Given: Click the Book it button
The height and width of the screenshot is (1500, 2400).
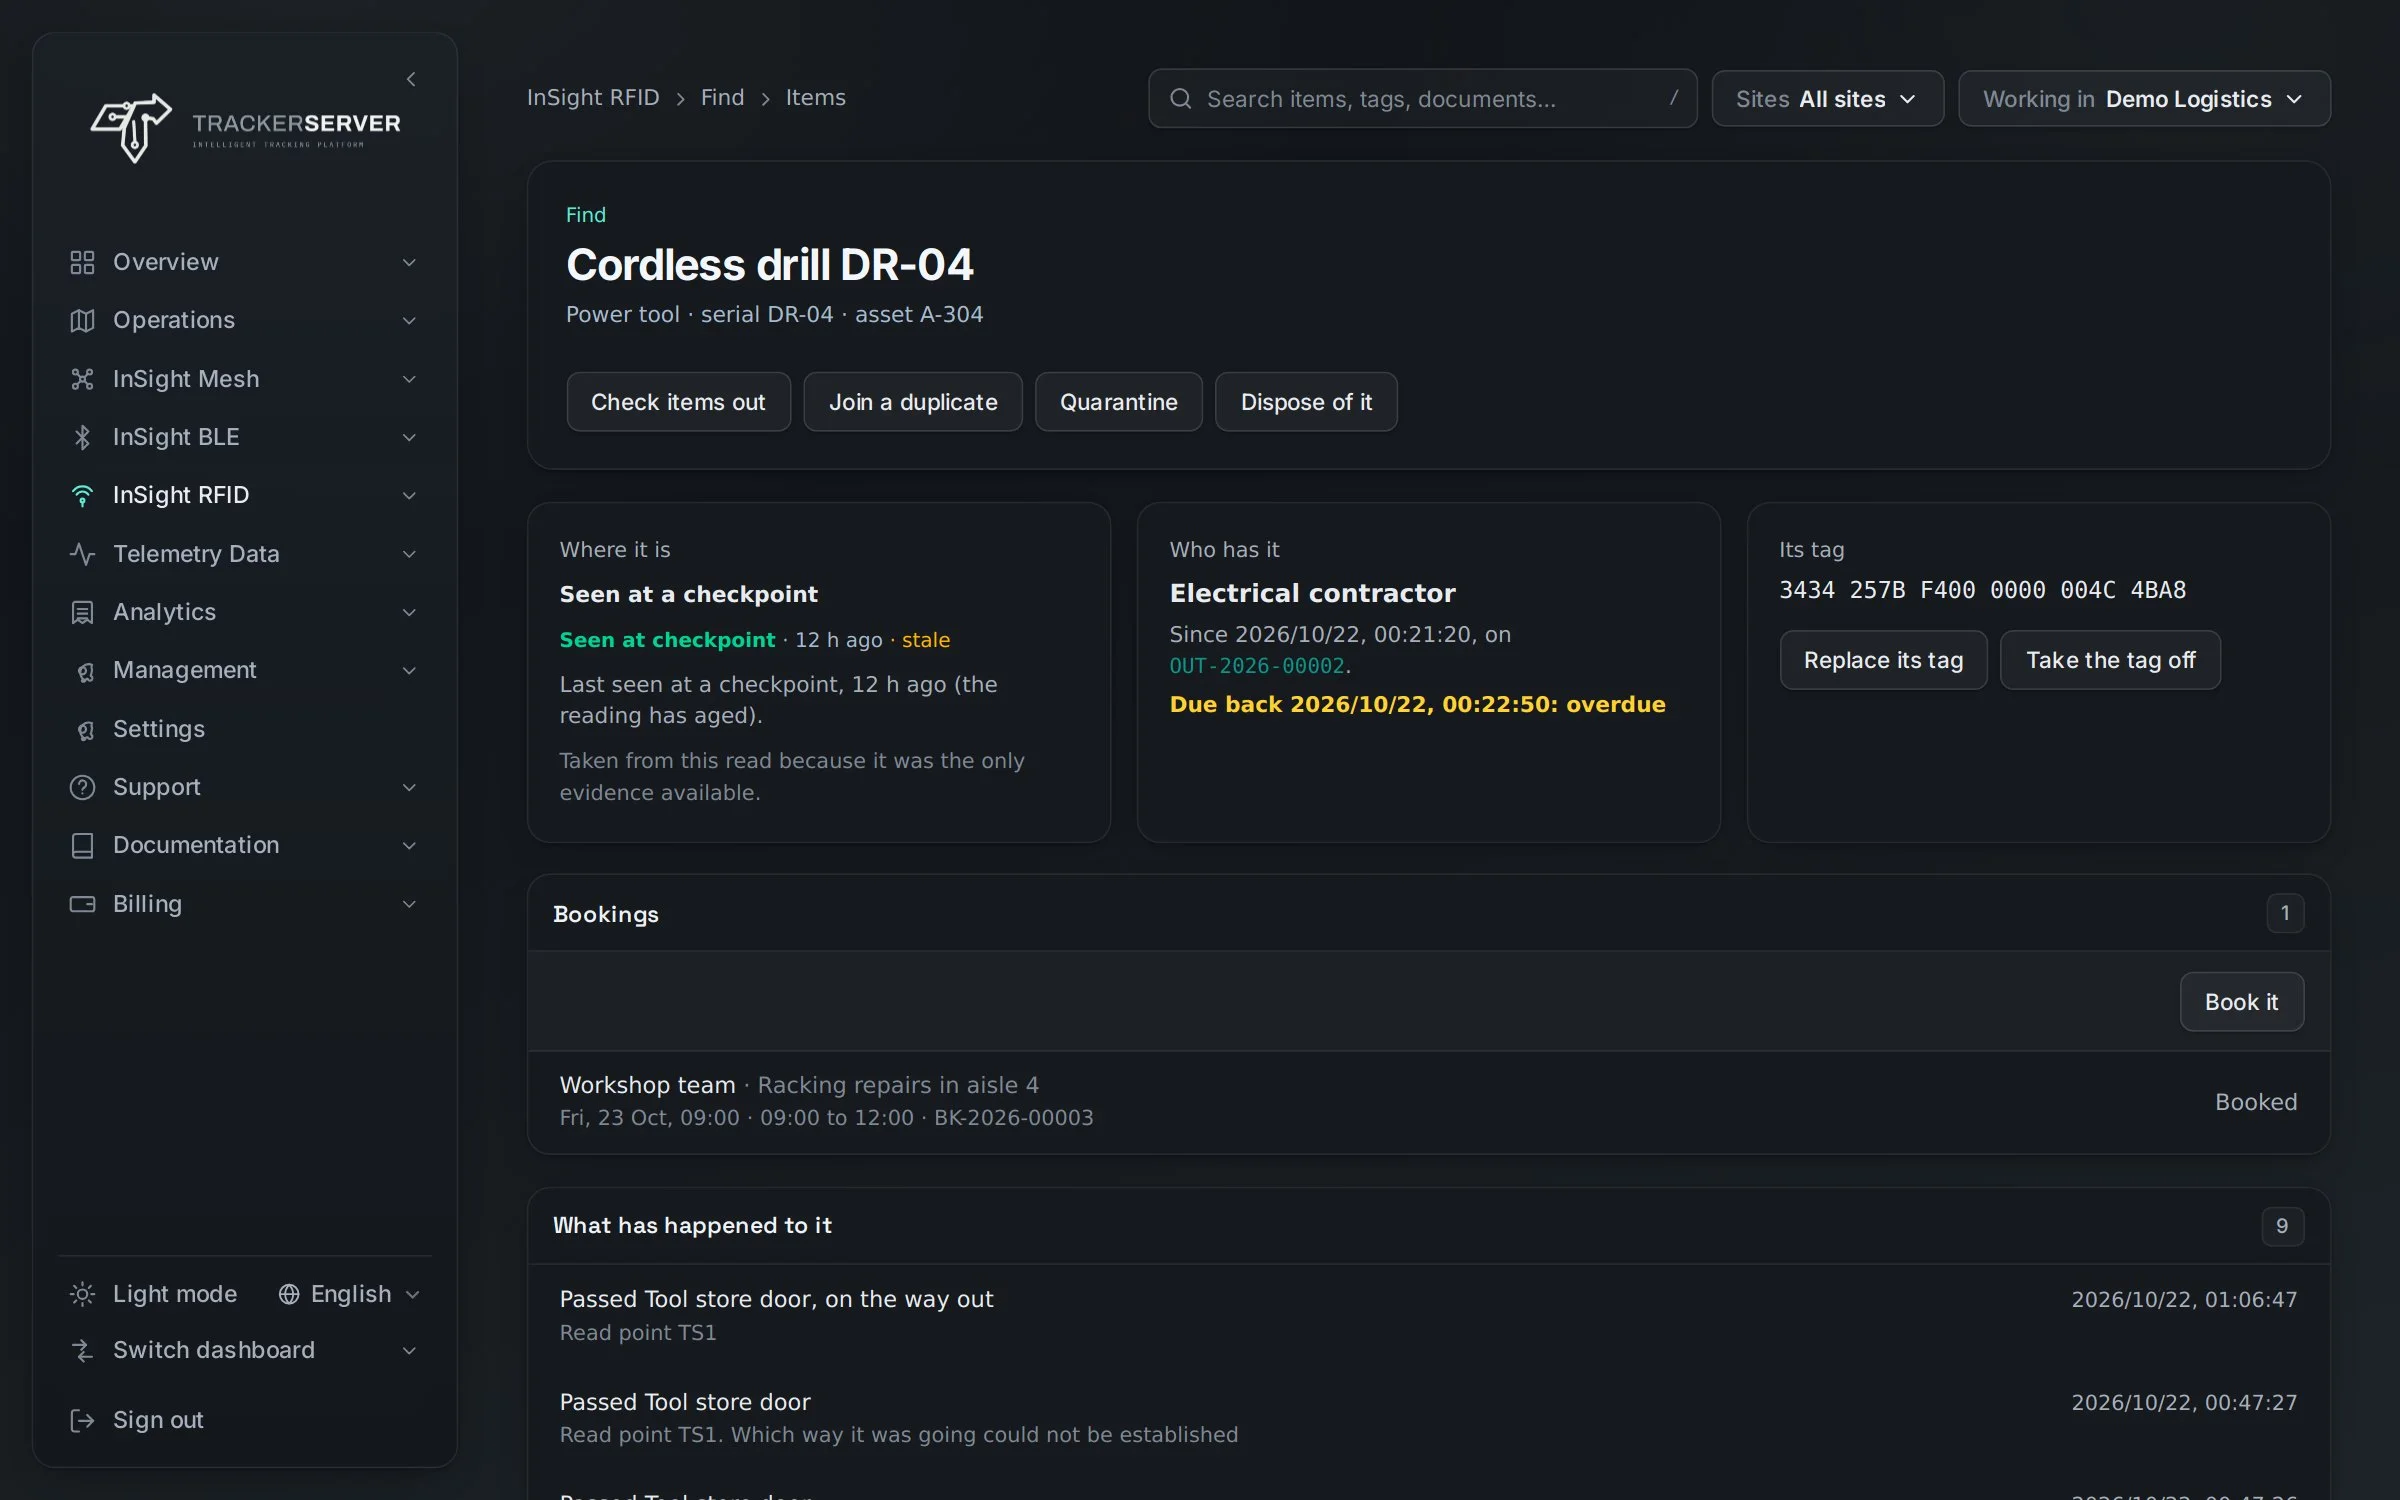Looking at the screenshot, I should [x=2241, y=1002].
